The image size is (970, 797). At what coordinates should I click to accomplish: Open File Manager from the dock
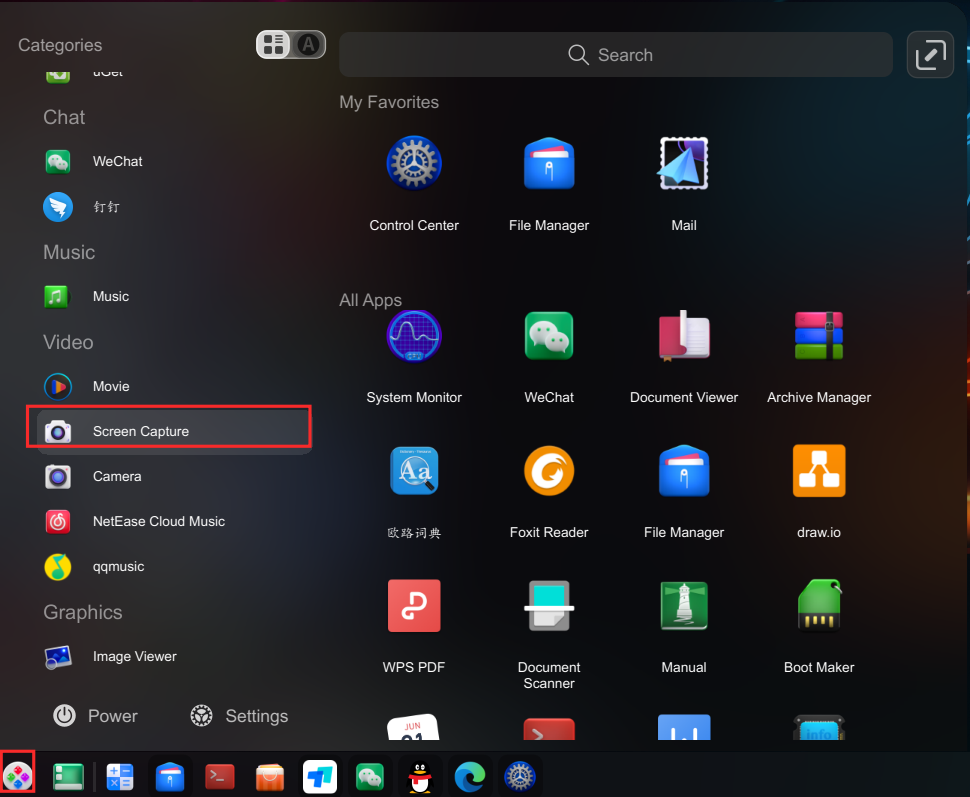(170, 777)
